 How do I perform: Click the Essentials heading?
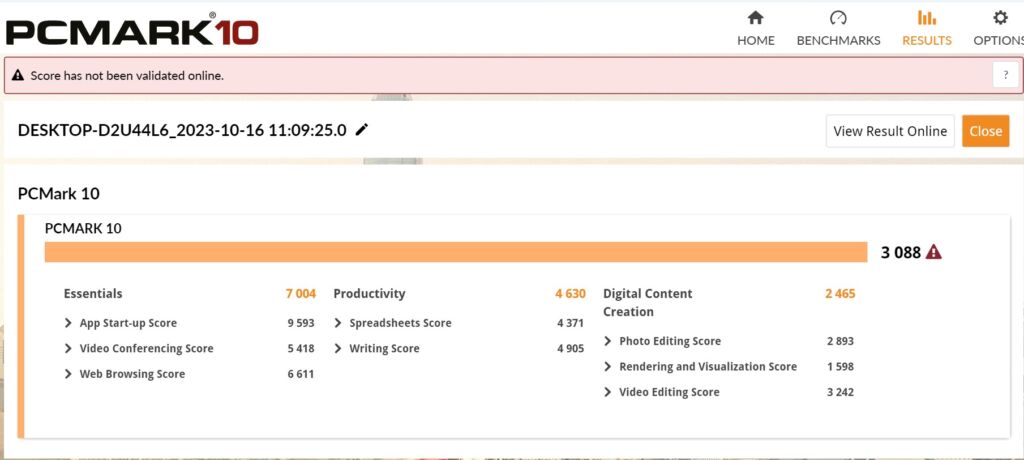(93, 293)
